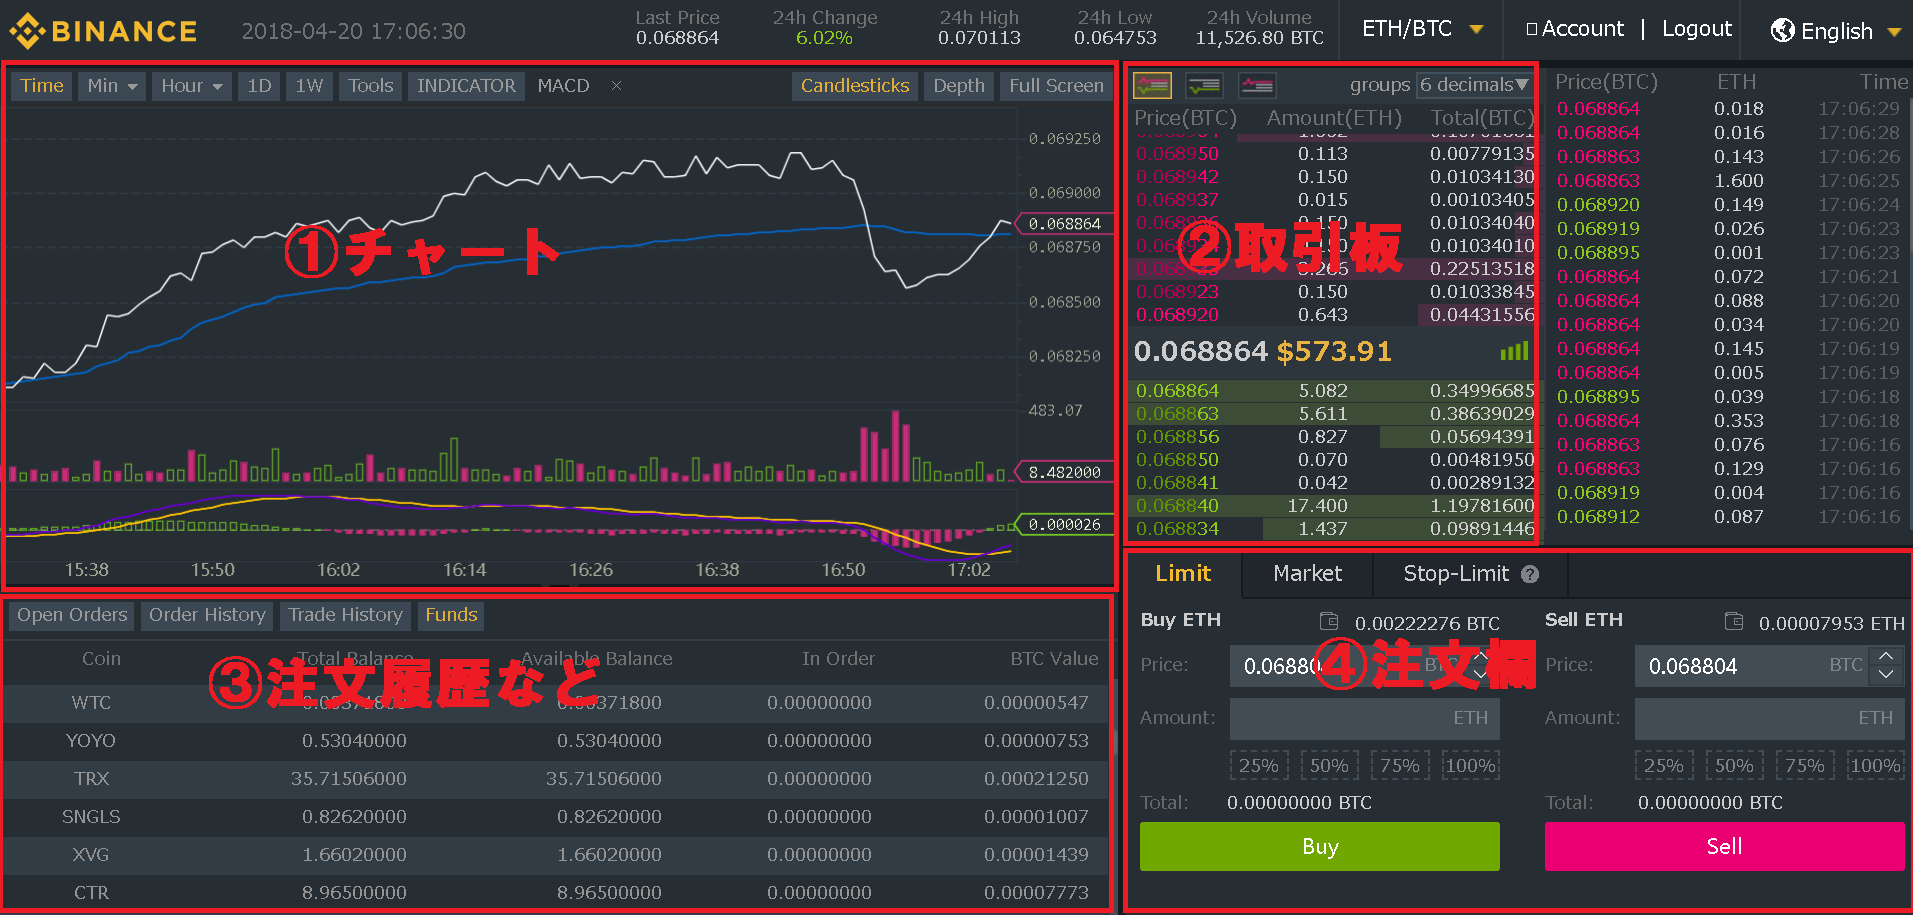Click wallet icon beside Buy ETH balance
The width and height of the screenshot is (1913, 915).
point(1328,621)
